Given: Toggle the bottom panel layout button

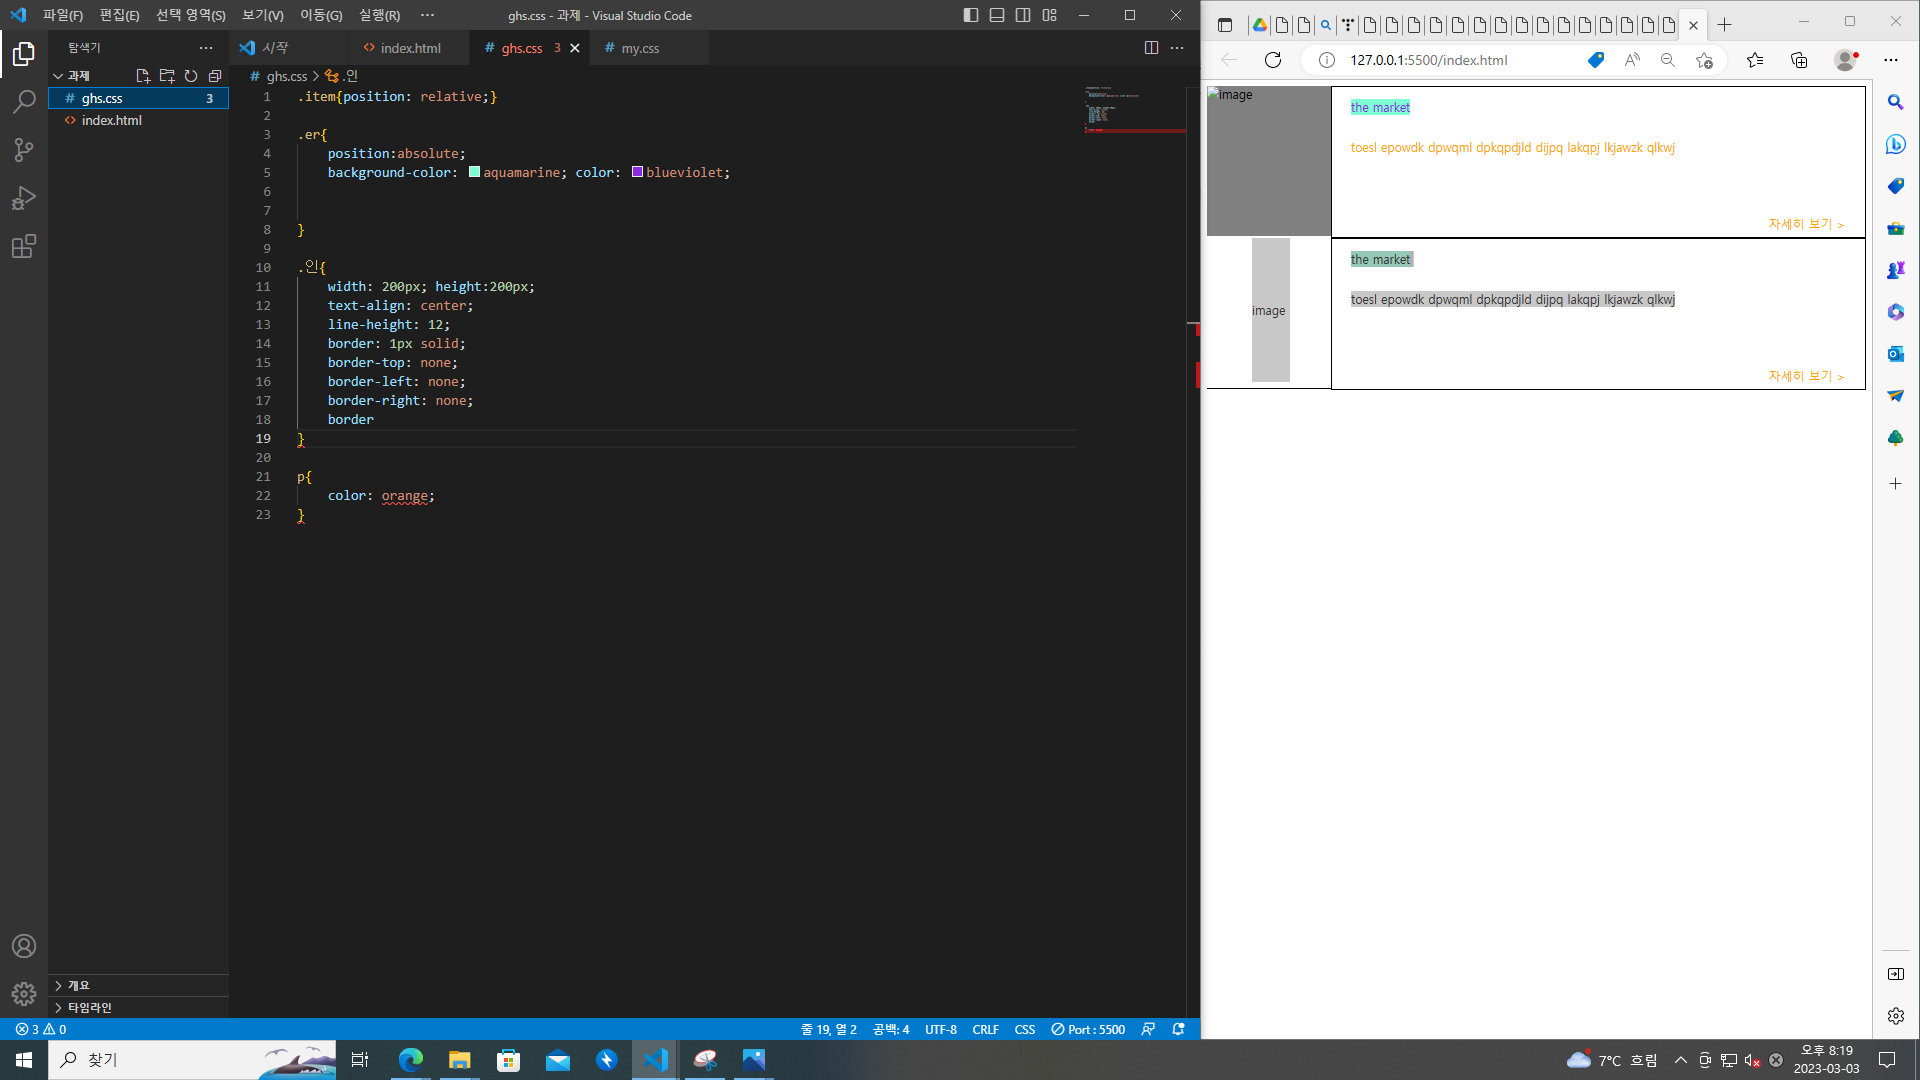Looking at the screenshot, I should coord(997,15).
